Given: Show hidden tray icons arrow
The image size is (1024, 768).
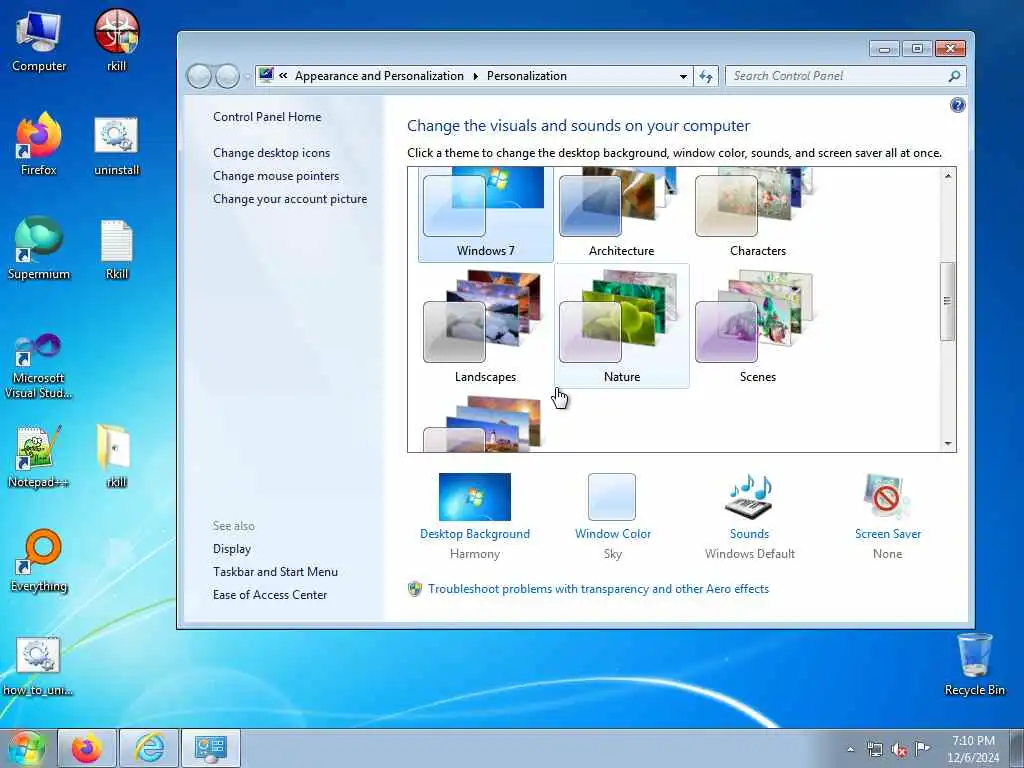Looking at the screenshot, I should click(x=850, y=750).
